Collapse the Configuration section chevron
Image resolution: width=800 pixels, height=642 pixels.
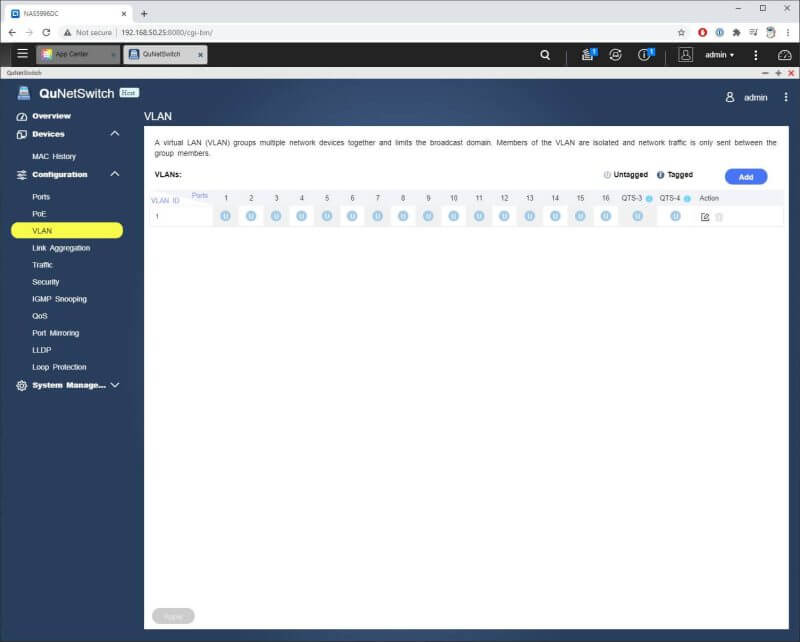tap(115, 174)
